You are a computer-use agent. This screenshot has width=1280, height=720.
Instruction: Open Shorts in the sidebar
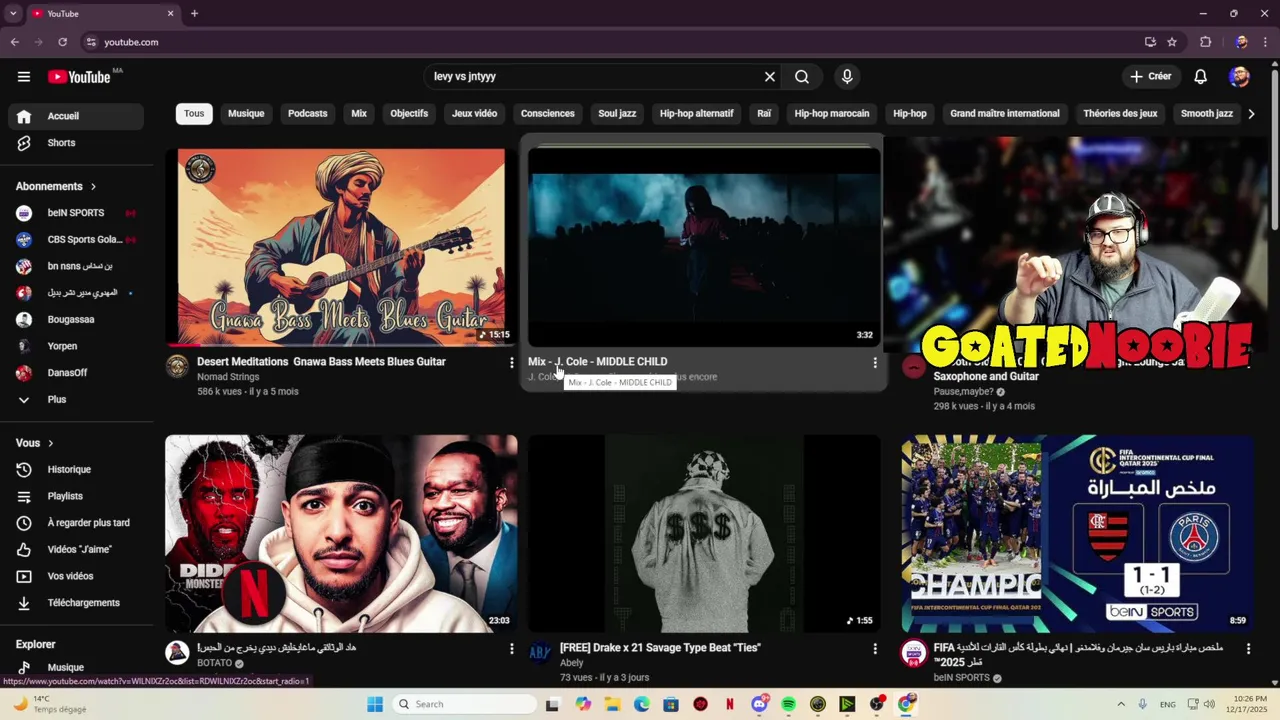tap(76, 143)
